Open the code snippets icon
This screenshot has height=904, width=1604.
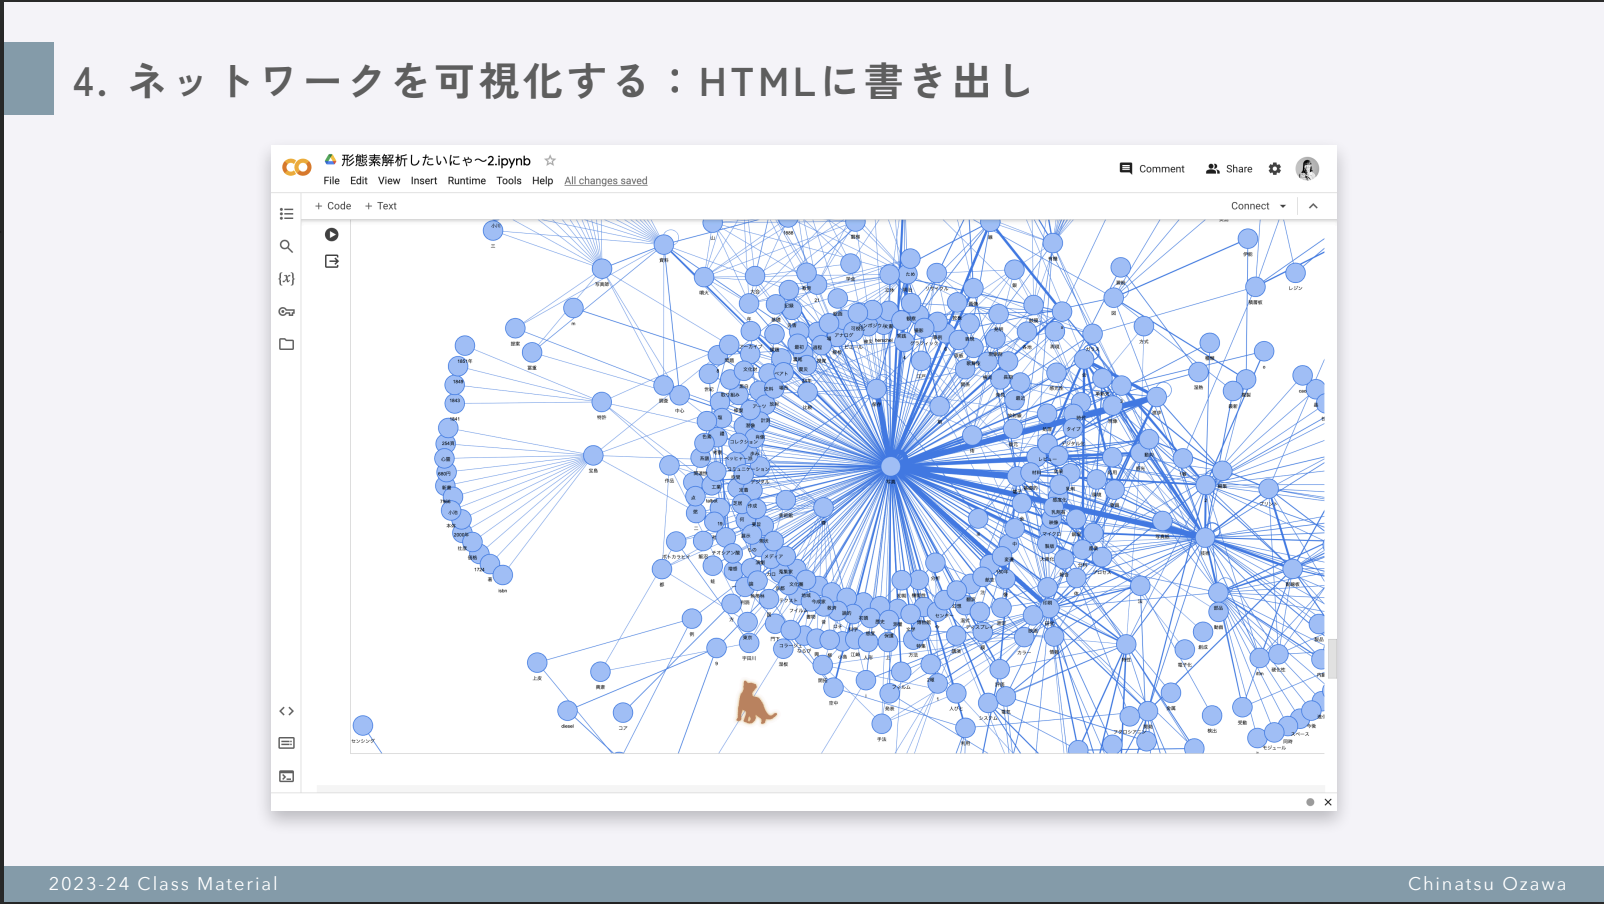point(287,711)
